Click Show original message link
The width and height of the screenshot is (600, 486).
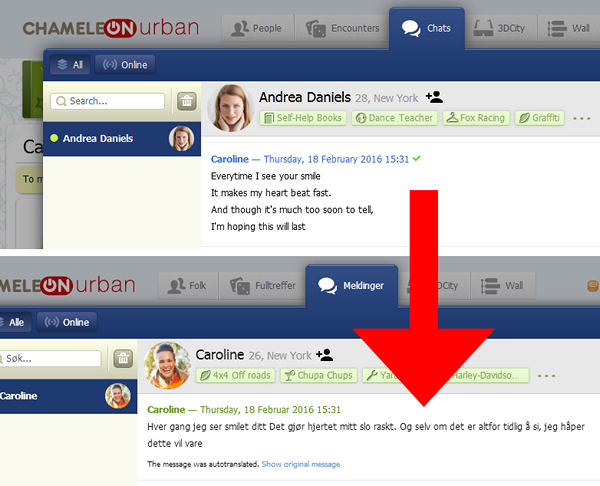[300, 464]
